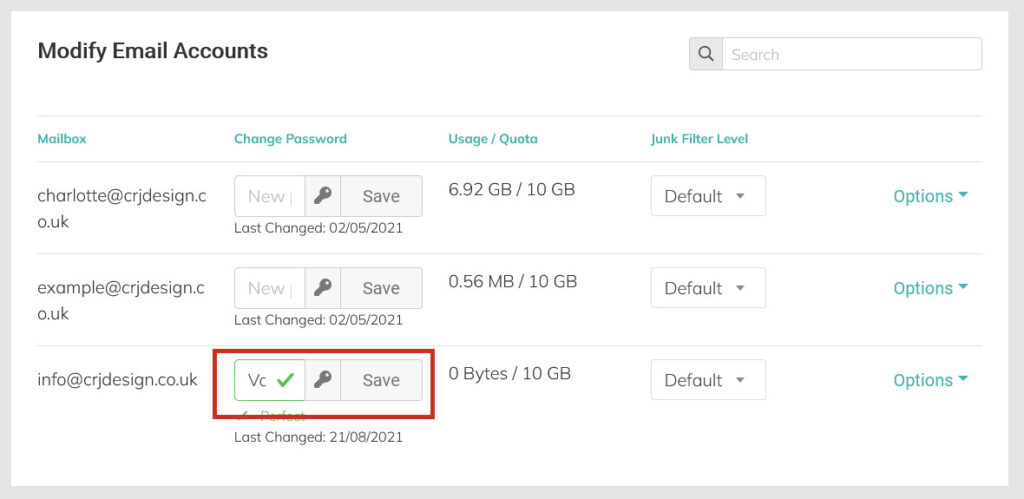The height and width of the screenshot is (499, 1024).
Task: Open Junk Filter dropdown for info mailbox
Action: coord(708,380)
